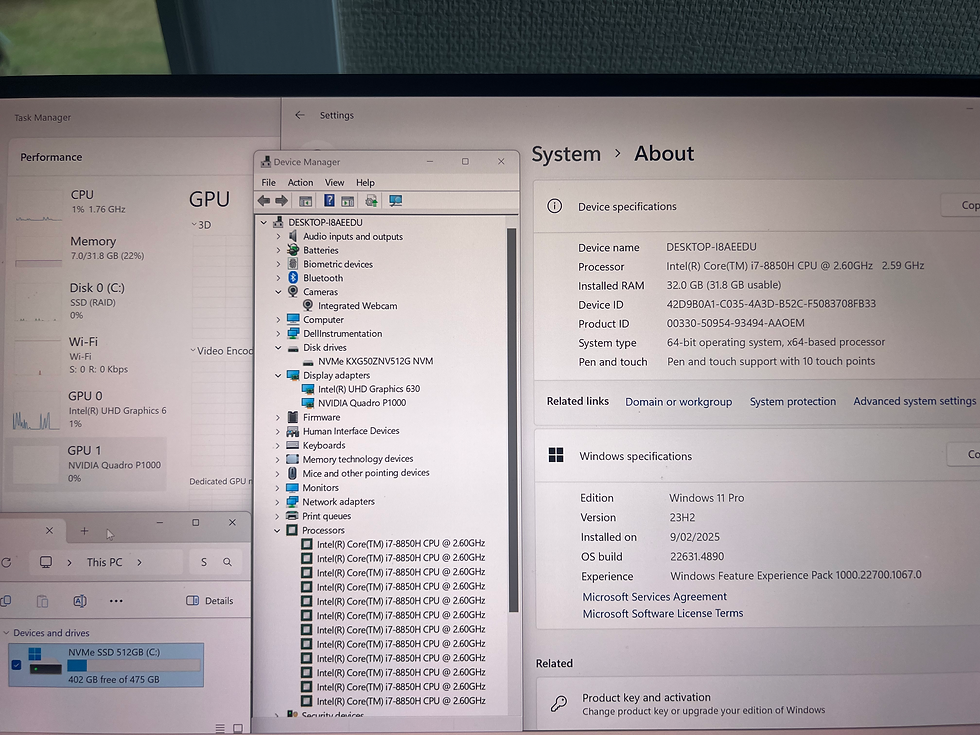Select Intel(R) UHD Graphics 630 adapter
This screenshot has height=735, width=980.
click(x=369, y=389)
